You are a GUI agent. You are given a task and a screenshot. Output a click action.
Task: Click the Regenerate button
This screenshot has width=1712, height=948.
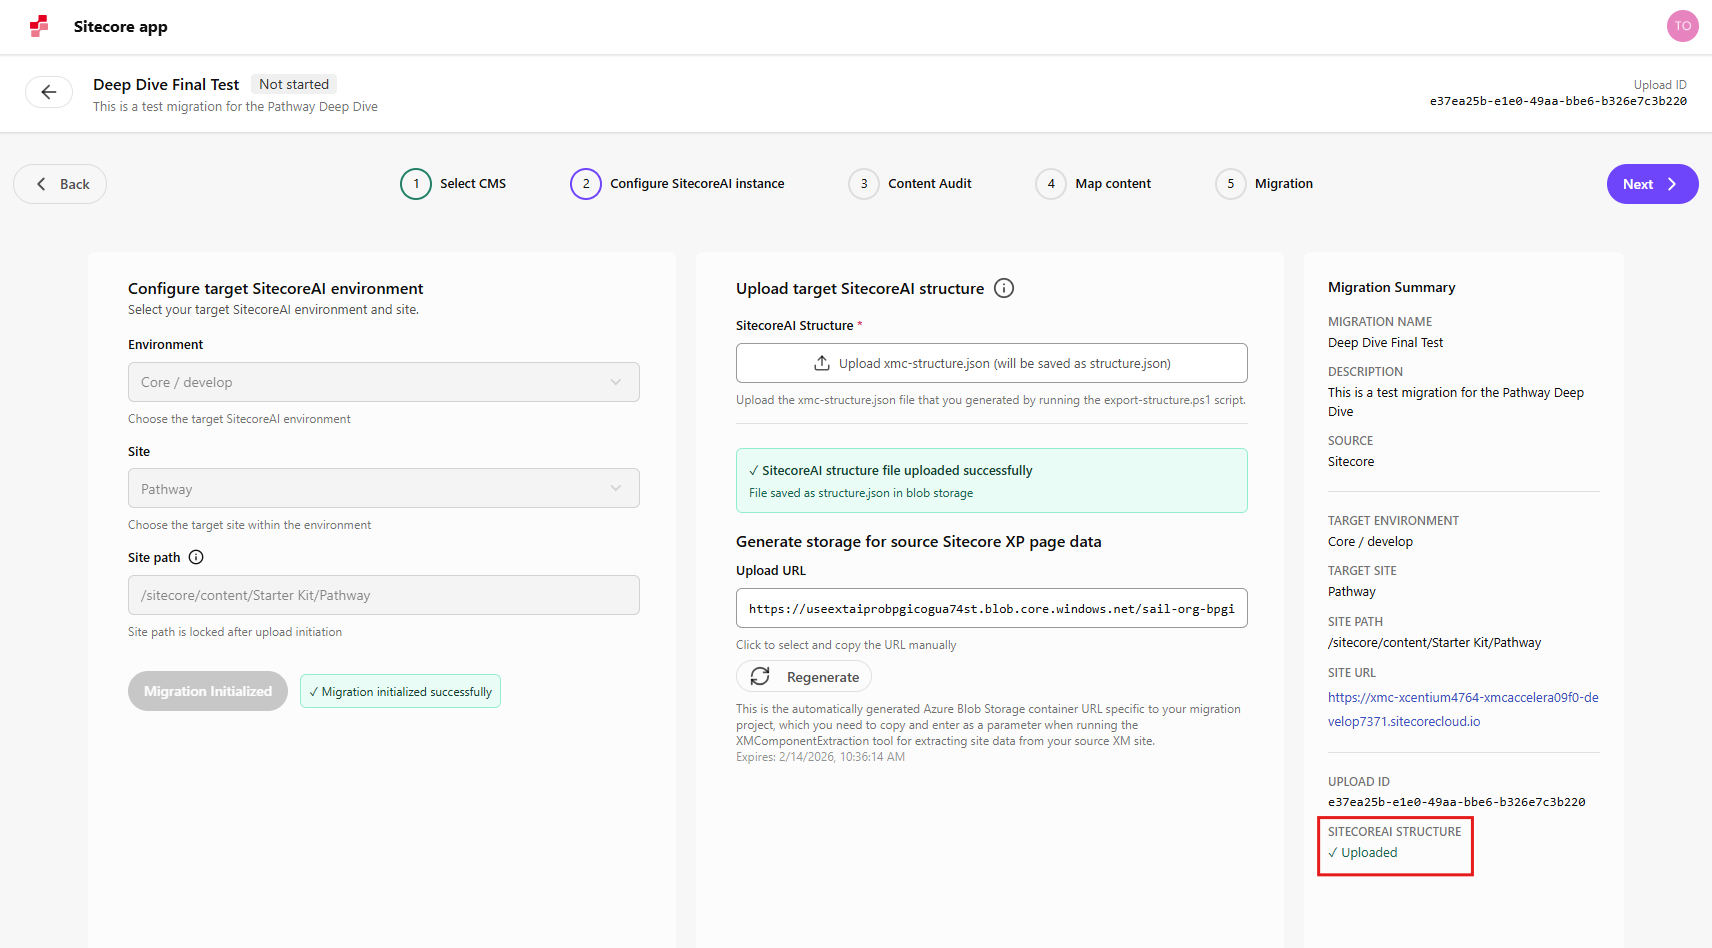tap(803, 676)
